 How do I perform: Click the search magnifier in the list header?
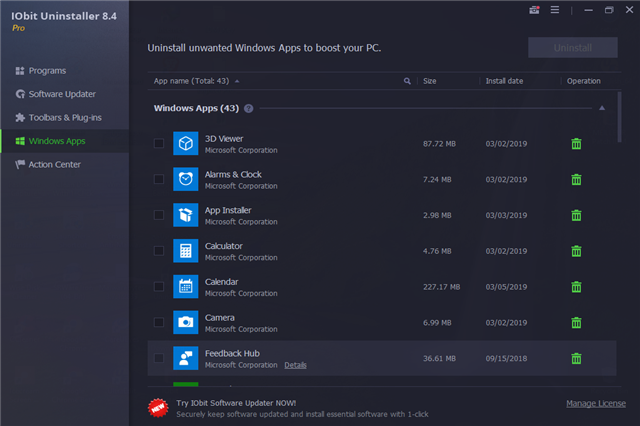(407, 80)
